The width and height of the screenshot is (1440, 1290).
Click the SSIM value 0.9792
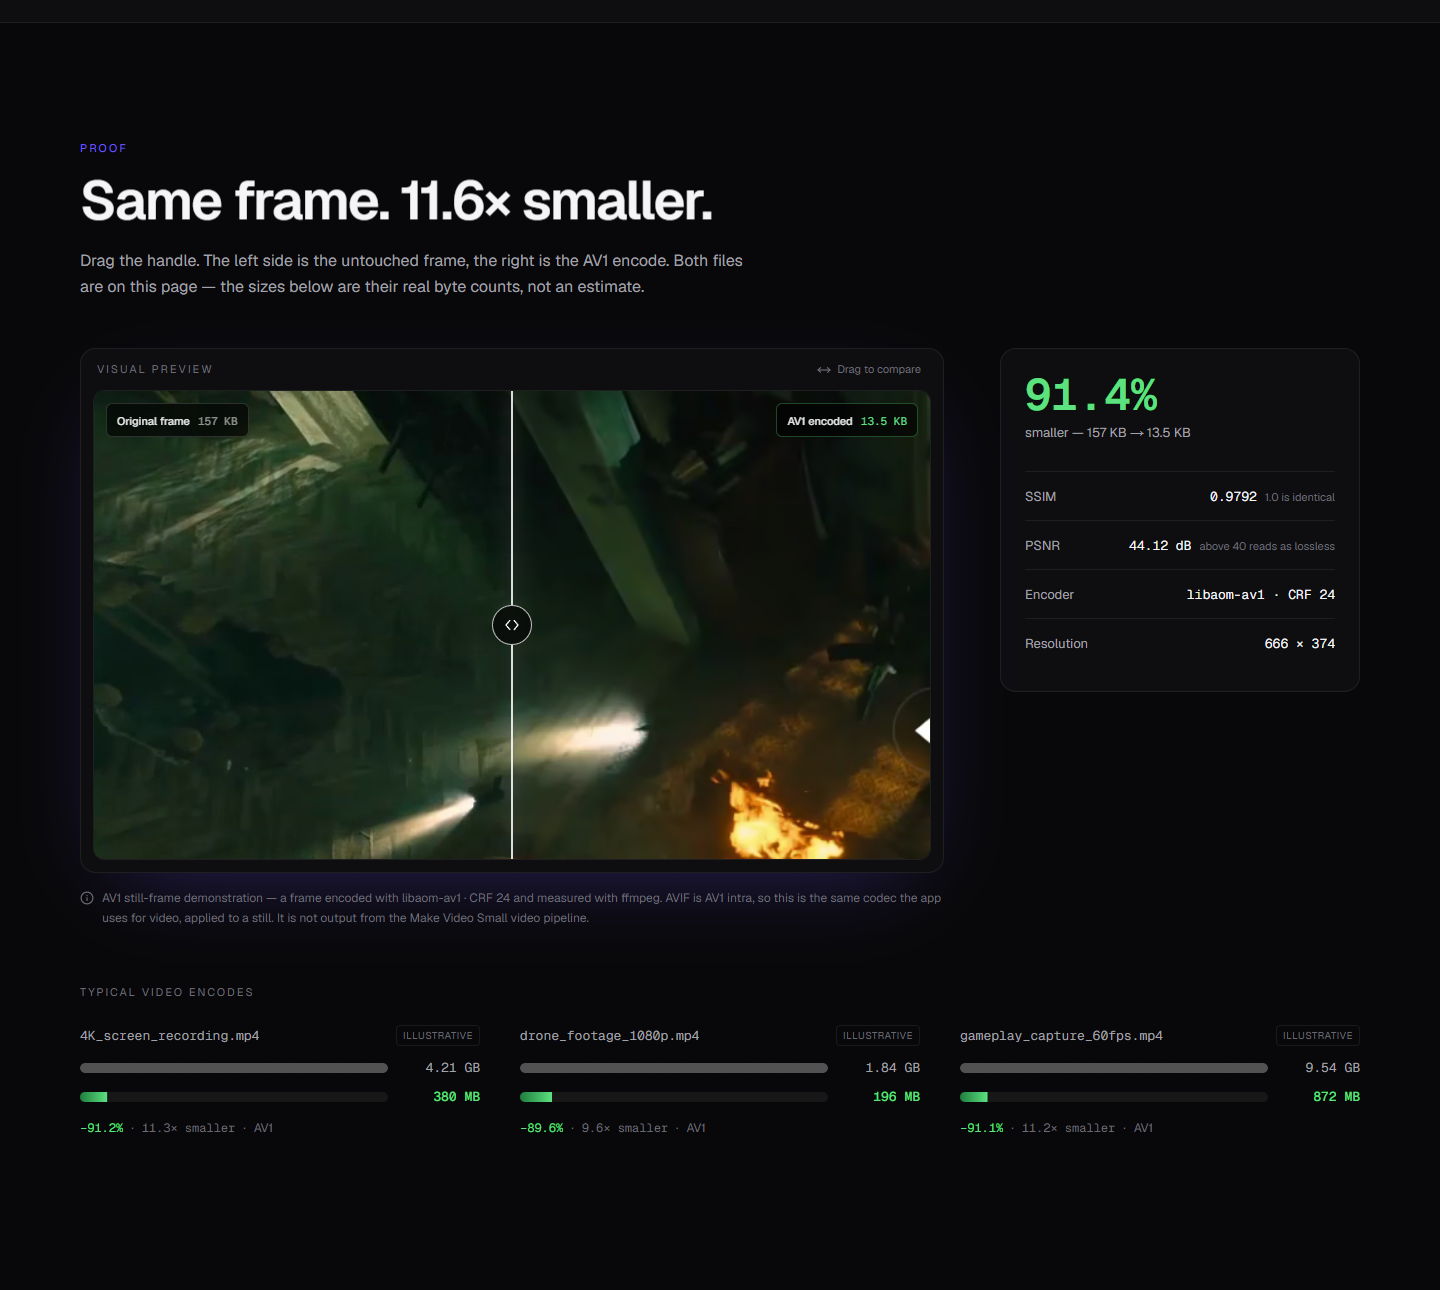(1233, 497)
